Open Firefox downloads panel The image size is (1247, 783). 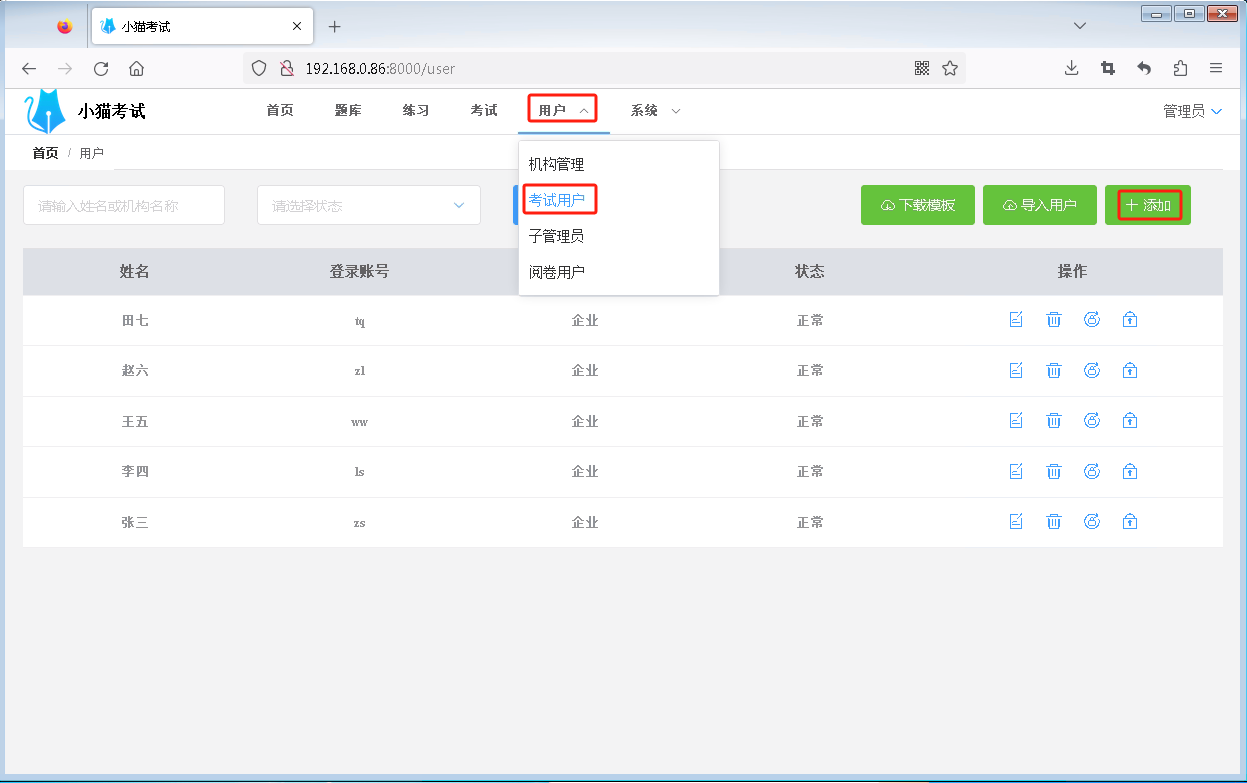pos(1071,68)
